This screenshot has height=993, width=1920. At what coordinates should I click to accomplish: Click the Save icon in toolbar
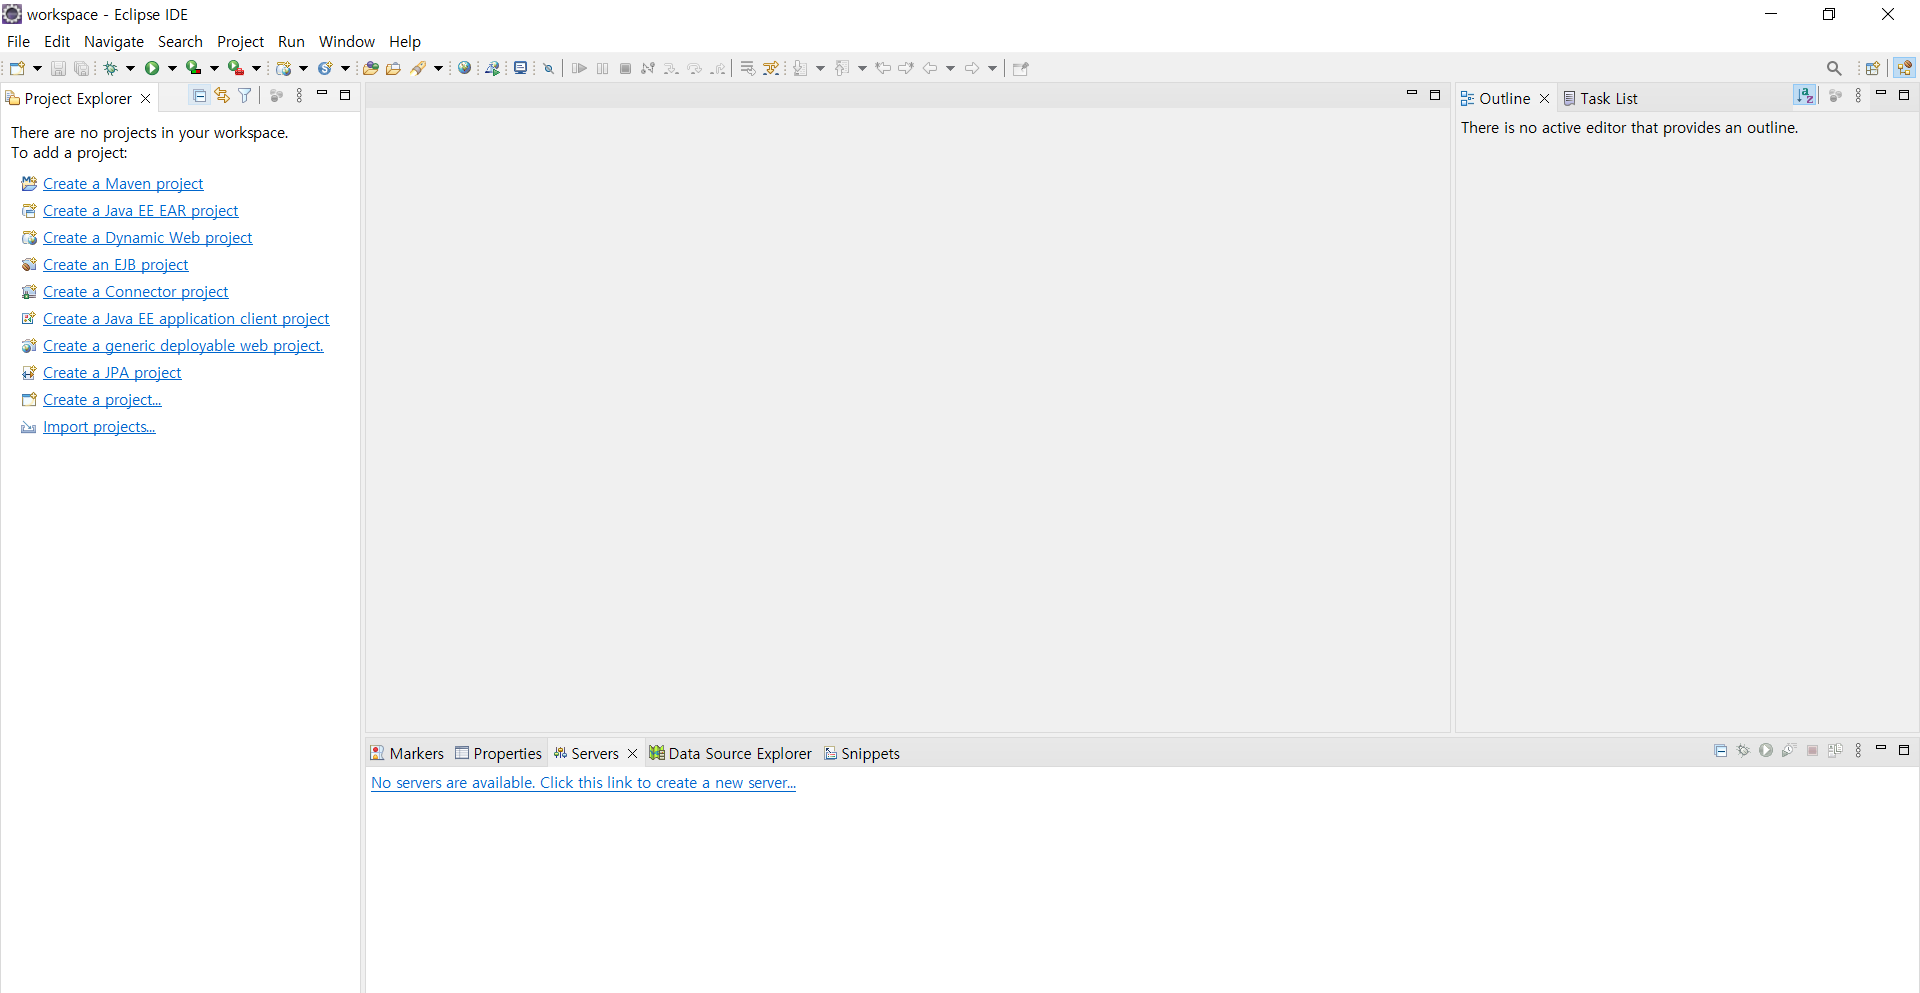(x=58, y=68)
